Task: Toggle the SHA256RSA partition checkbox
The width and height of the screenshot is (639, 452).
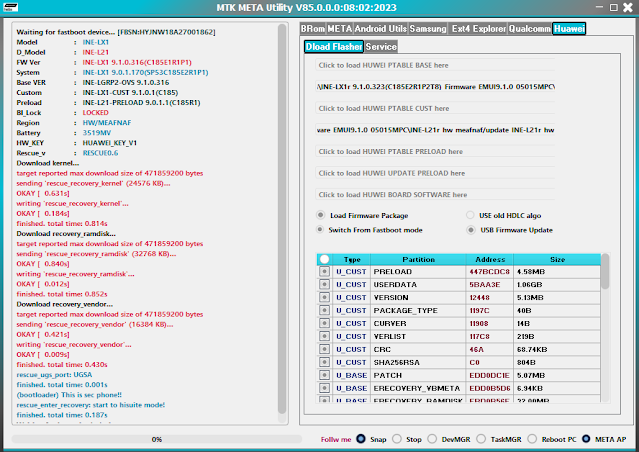Action: (324, 362)
